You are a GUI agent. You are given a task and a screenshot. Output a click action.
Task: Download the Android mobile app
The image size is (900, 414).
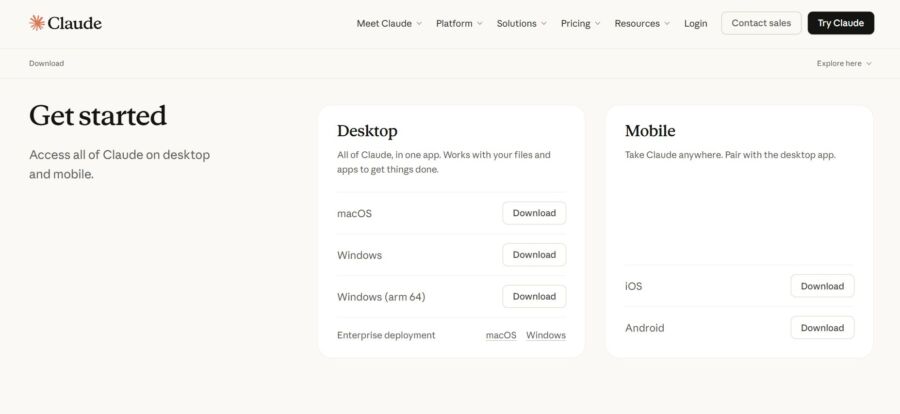tap(823, 328)
